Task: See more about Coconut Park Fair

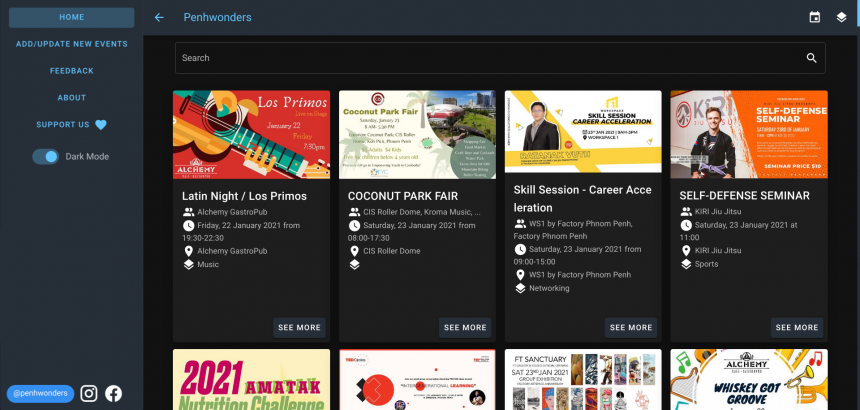Action: pos(465,328)
